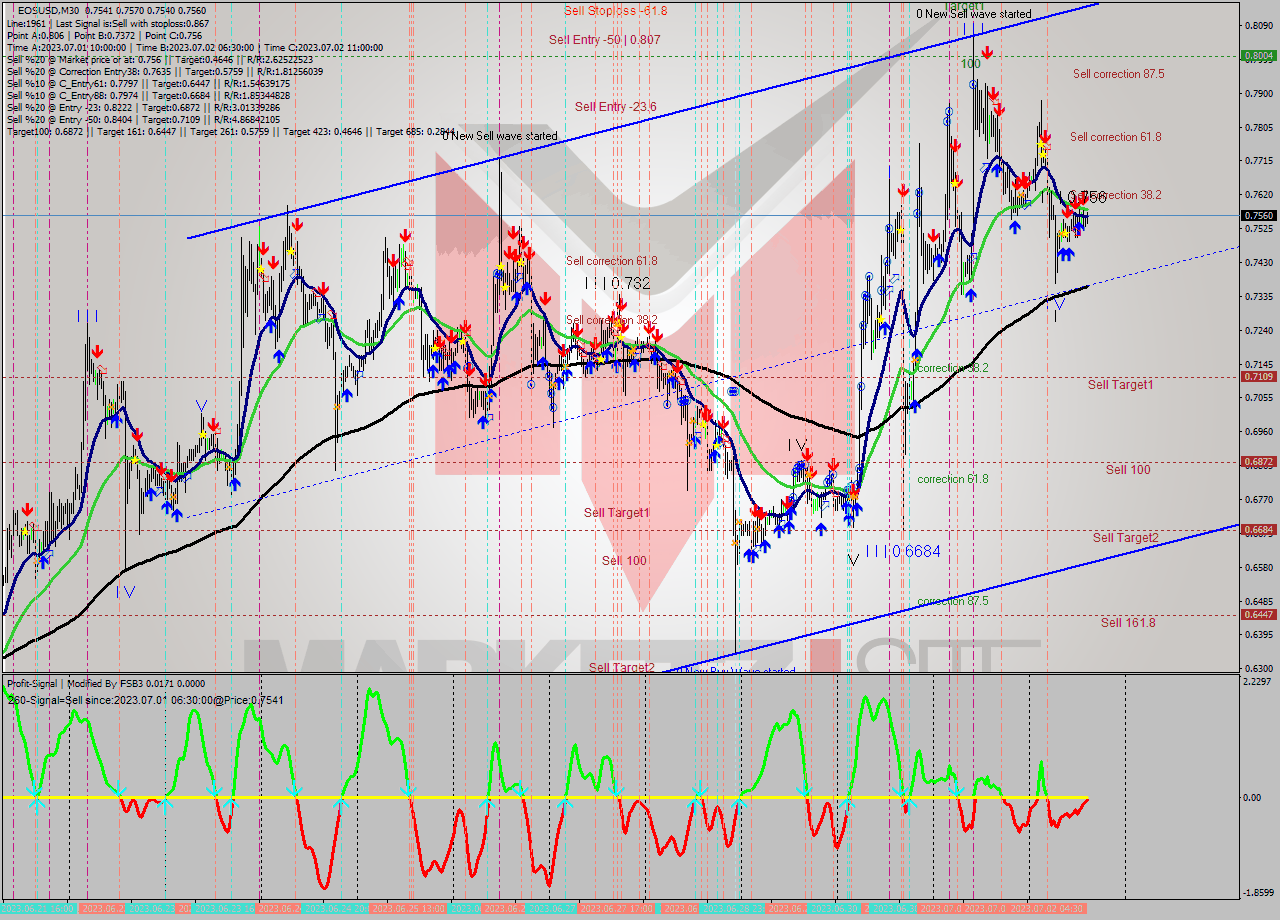1280x920 pixels.
Task: Click the 'Sell Stoploss -61.8' label
Action: click(615, 10)
